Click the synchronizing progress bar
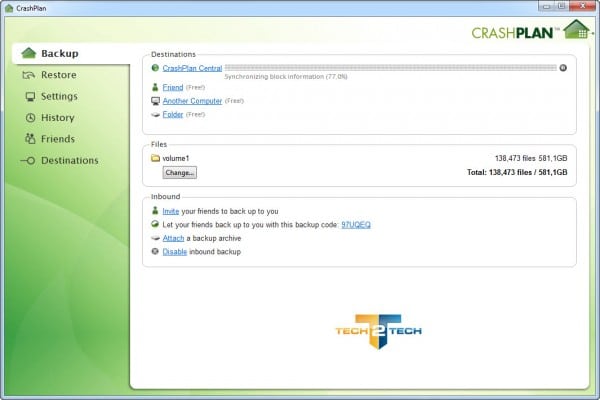The width and height of the screenshot is (600, 400). [x=390, y=68]
